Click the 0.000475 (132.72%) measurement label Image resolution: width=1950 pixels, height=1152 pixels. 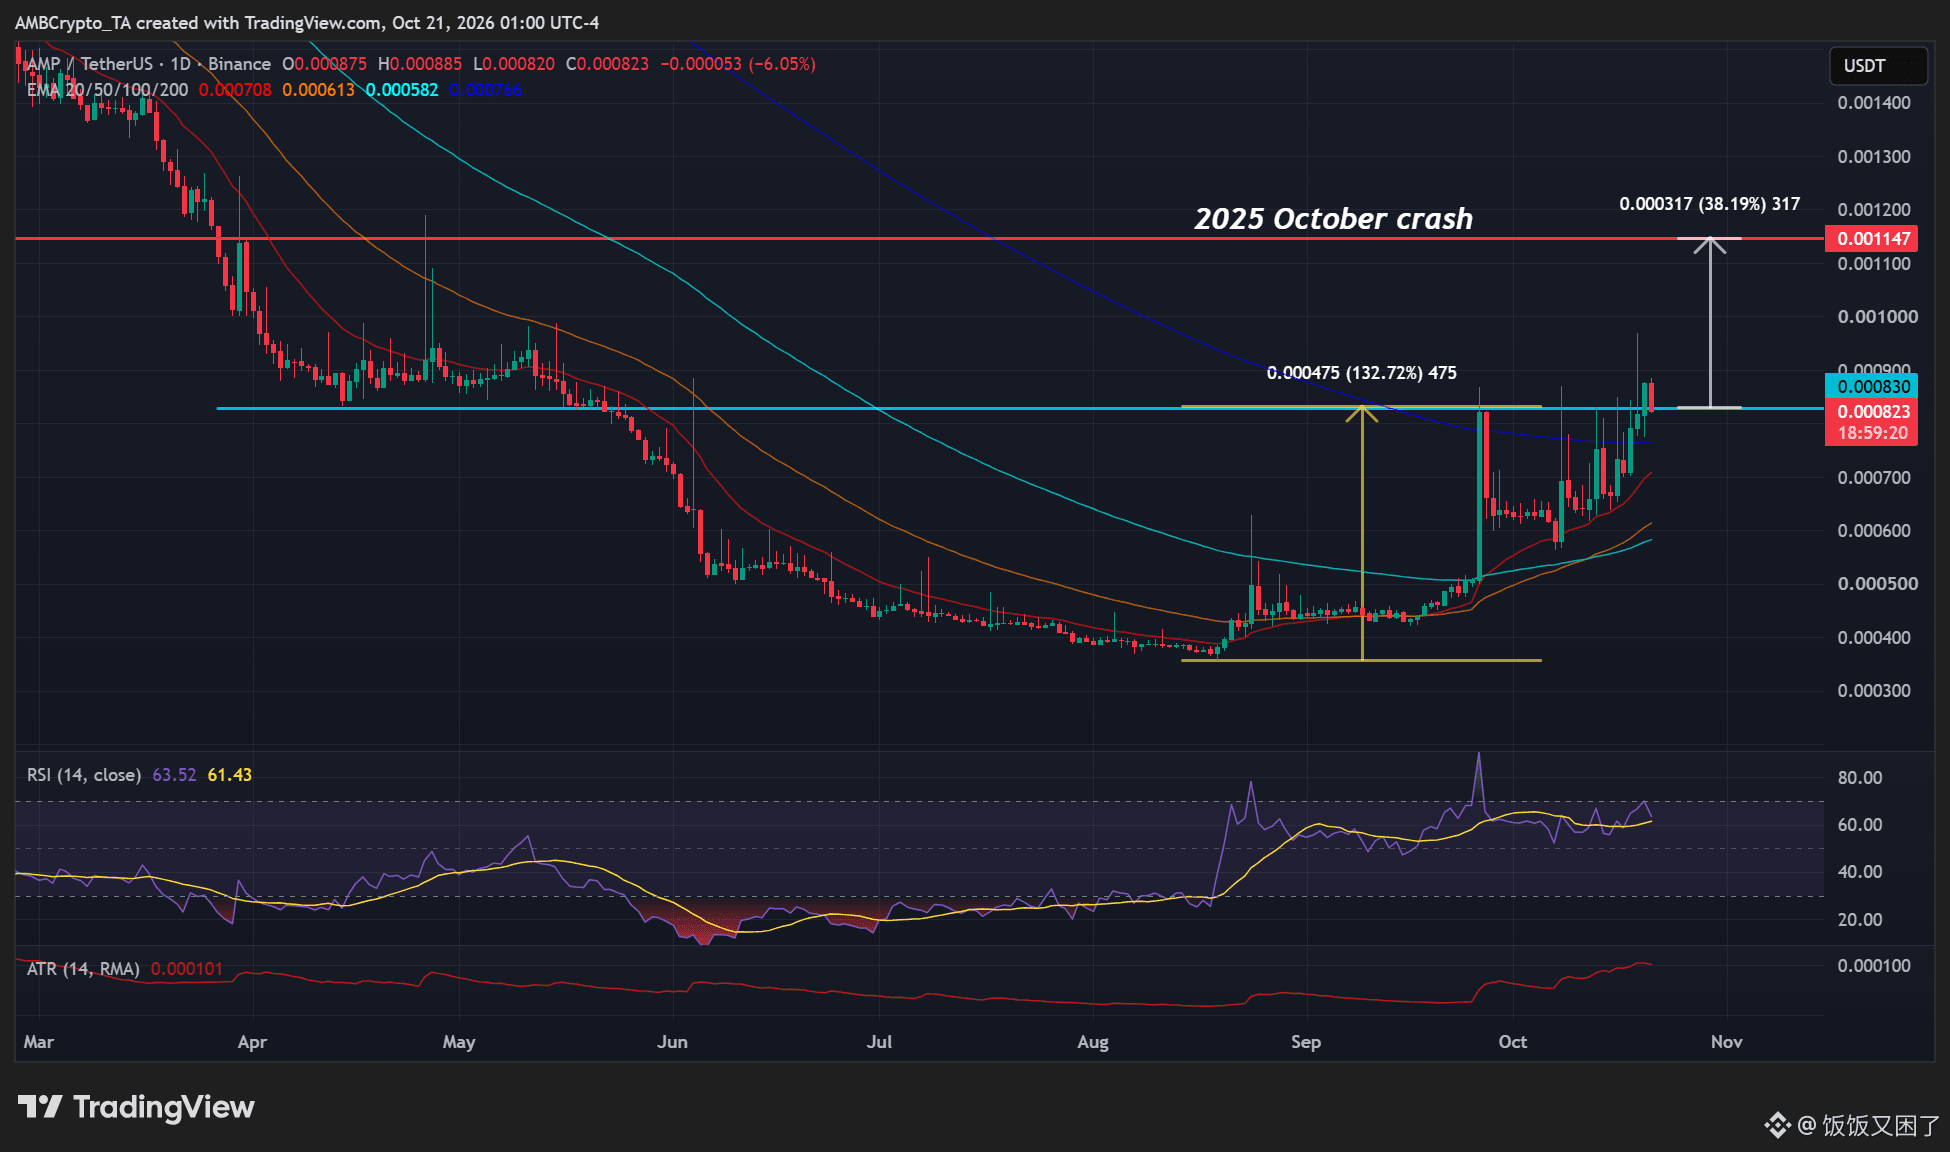click(1361, 373)
